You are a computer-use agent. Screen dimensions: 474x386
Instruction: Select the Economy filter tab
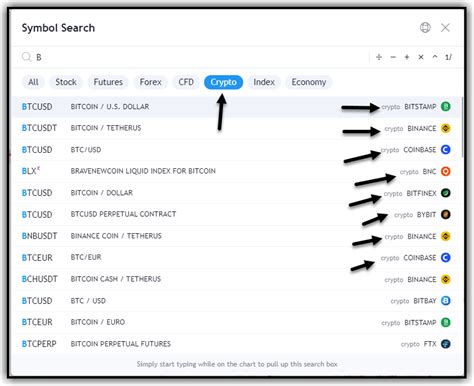pyautogui.click(x=309, y=82)
